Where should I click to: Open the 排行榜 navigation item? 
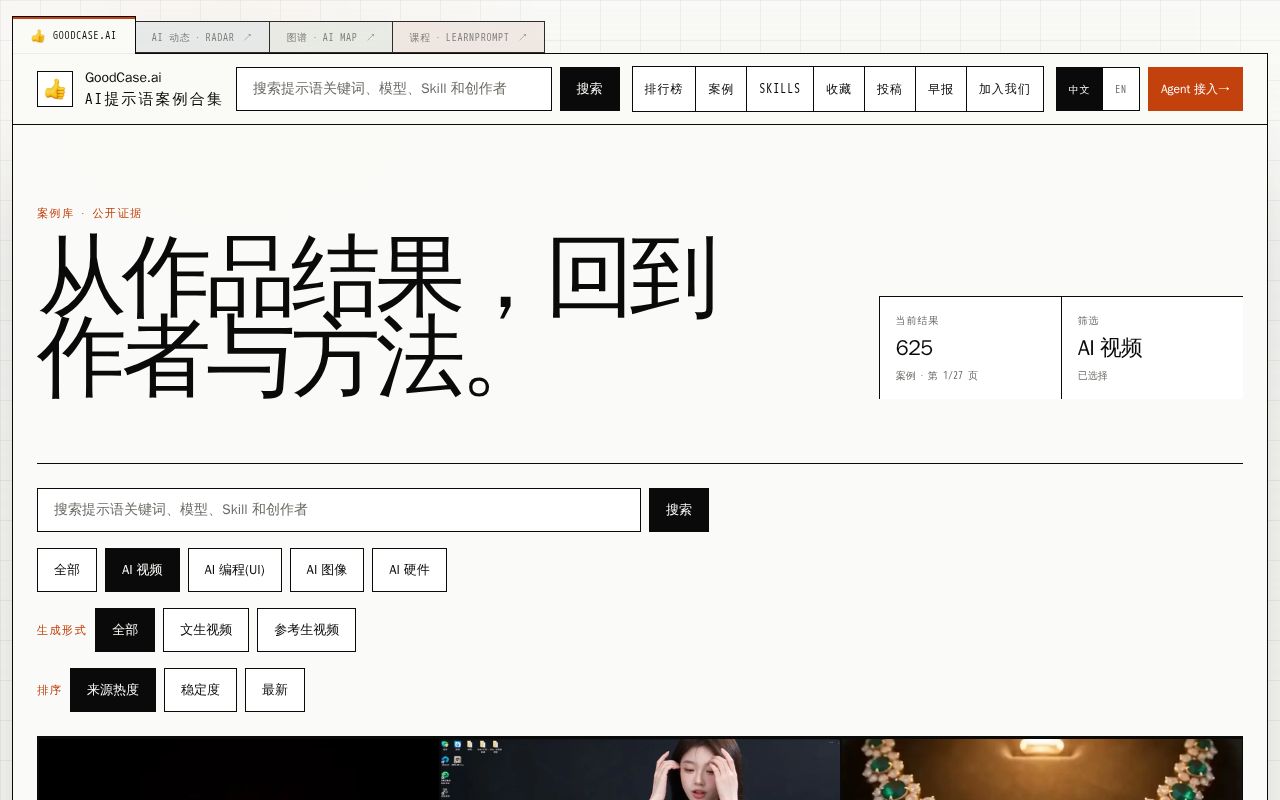pos(664,89)
